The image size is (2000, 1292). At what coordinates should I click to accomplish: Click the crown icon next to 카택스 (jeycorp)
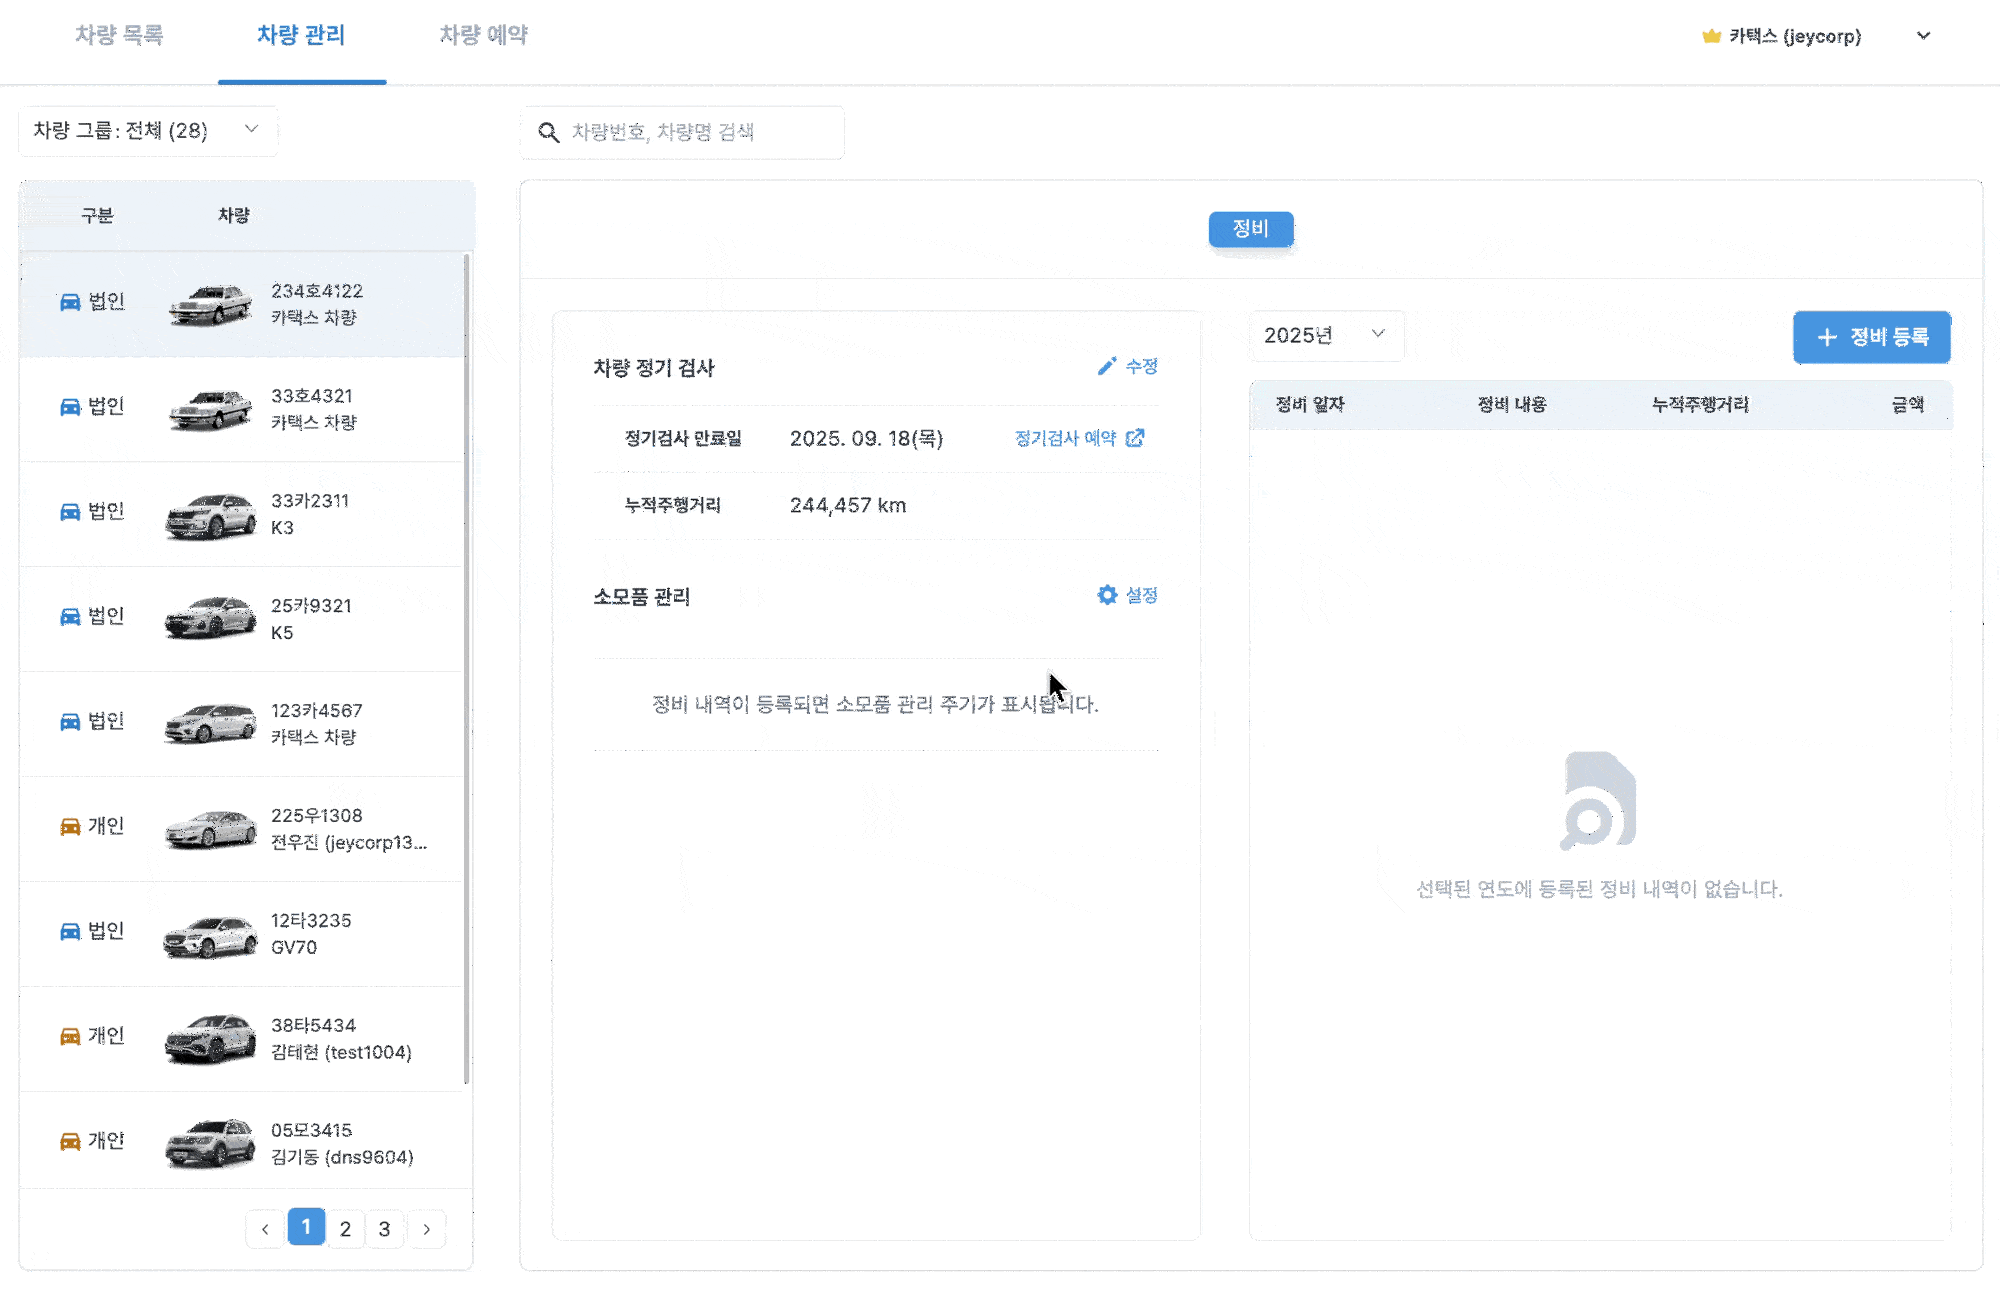tap(1711, 36)
